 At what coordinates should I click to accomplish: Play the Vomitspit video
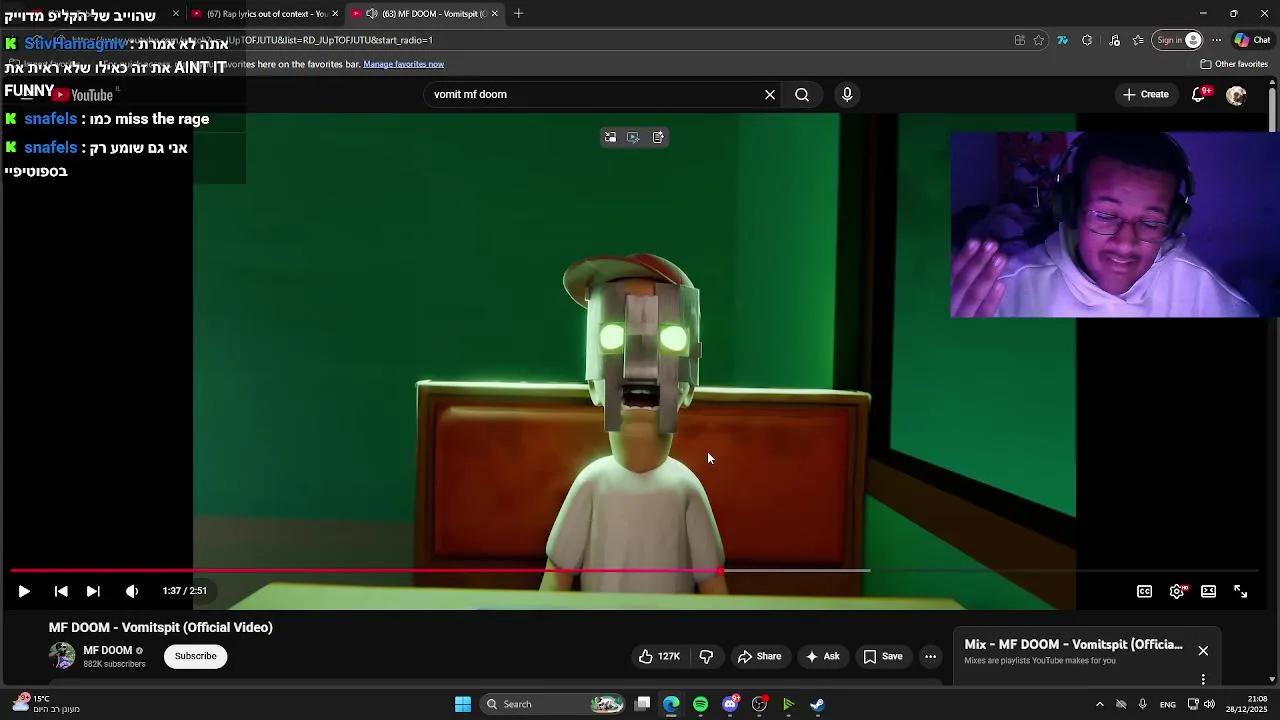(24, 591)
